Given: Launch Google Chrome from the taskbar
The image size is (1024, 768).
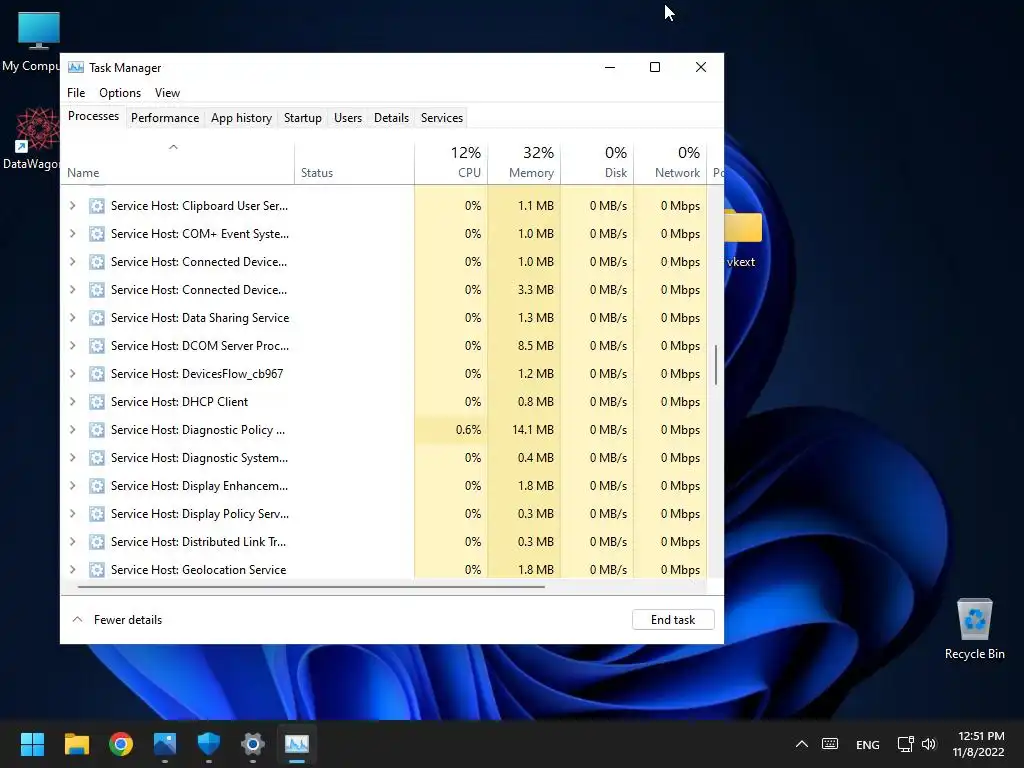Looking at the screenshot, I should (121, 744).
